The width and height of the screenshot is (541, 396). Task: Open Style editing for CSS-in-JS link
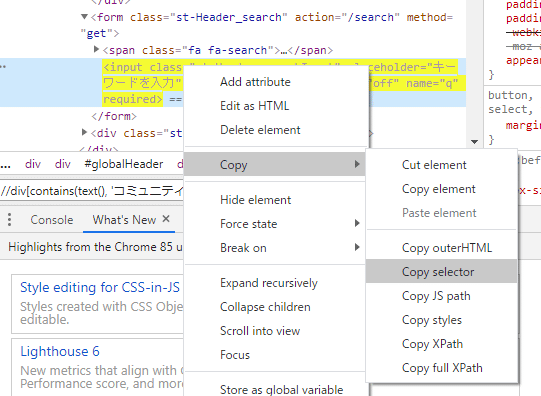click(100, 287)
